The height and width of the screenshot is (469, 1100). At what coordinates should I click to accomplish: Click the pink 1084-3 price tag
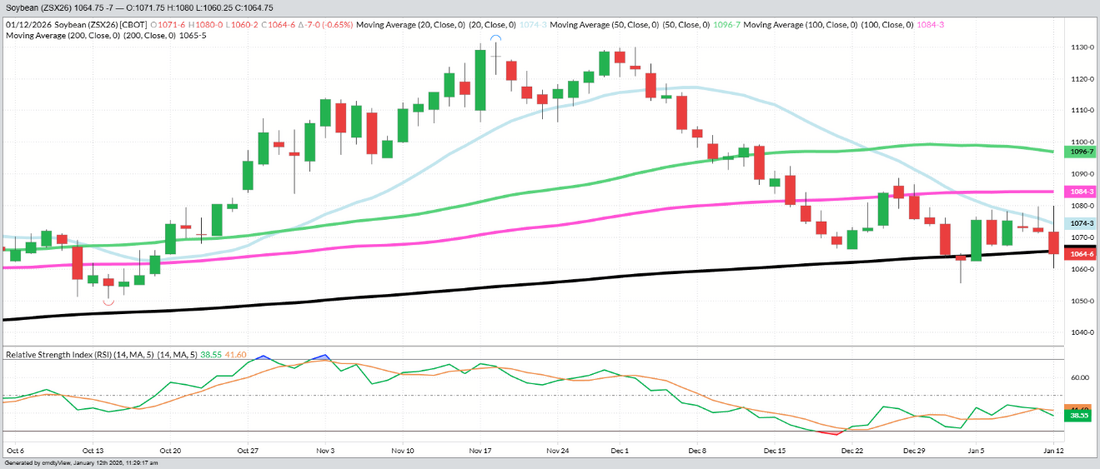coord(1079,191)
